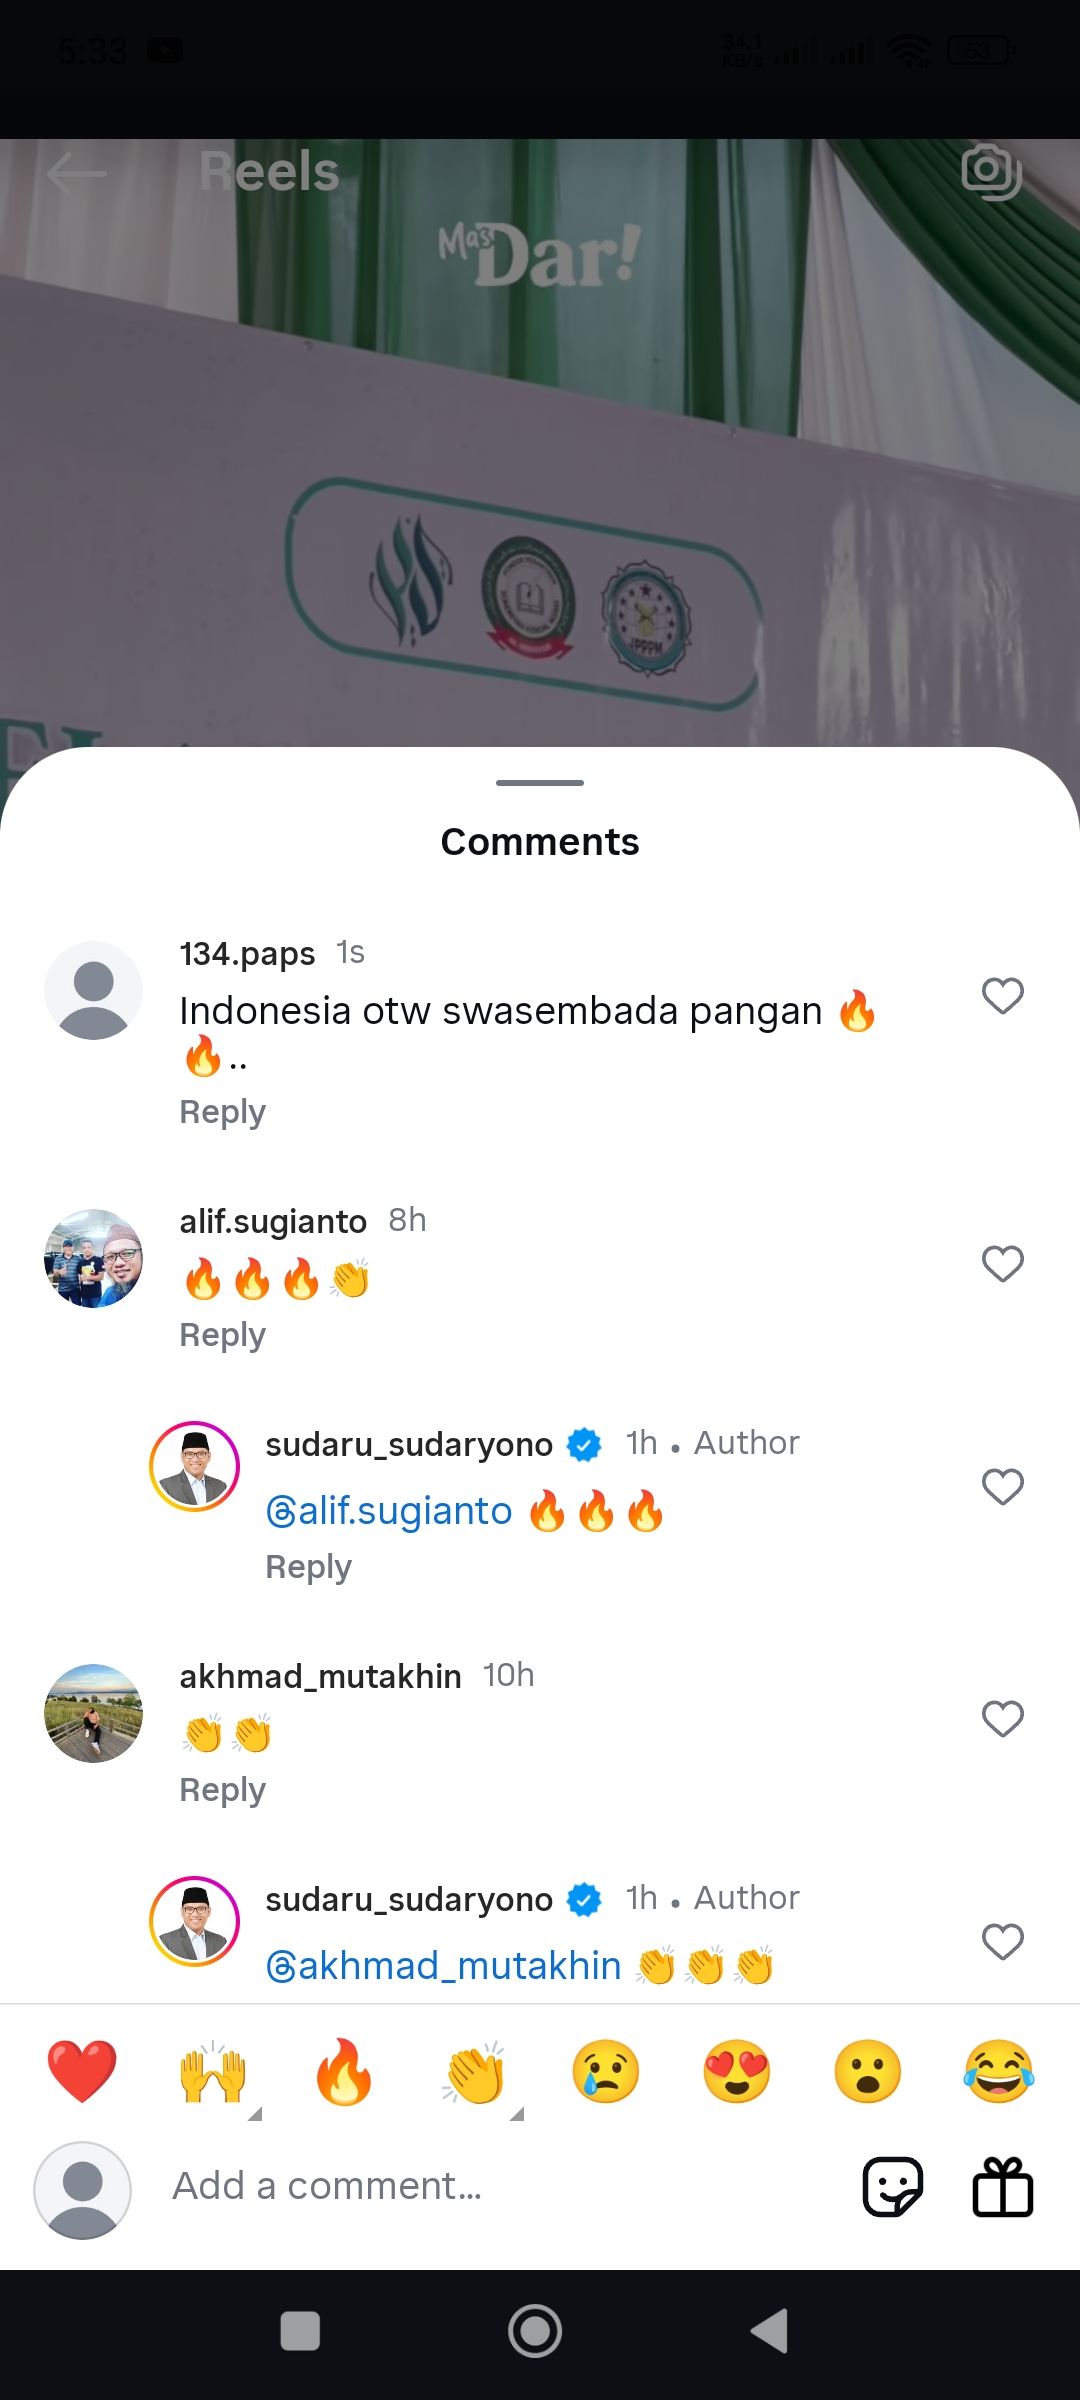Like akhmad_mutakhin's clapping comment

point(1003,1719)
